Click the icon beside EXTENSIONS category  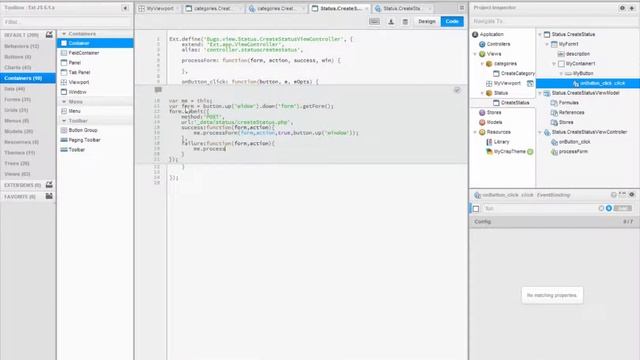click(49, 185)
